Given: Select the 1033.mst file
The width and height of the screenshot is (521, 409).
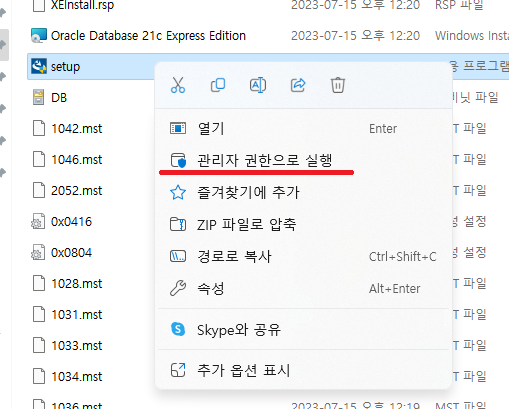Looking at the screenshot, I should point(77,346).
